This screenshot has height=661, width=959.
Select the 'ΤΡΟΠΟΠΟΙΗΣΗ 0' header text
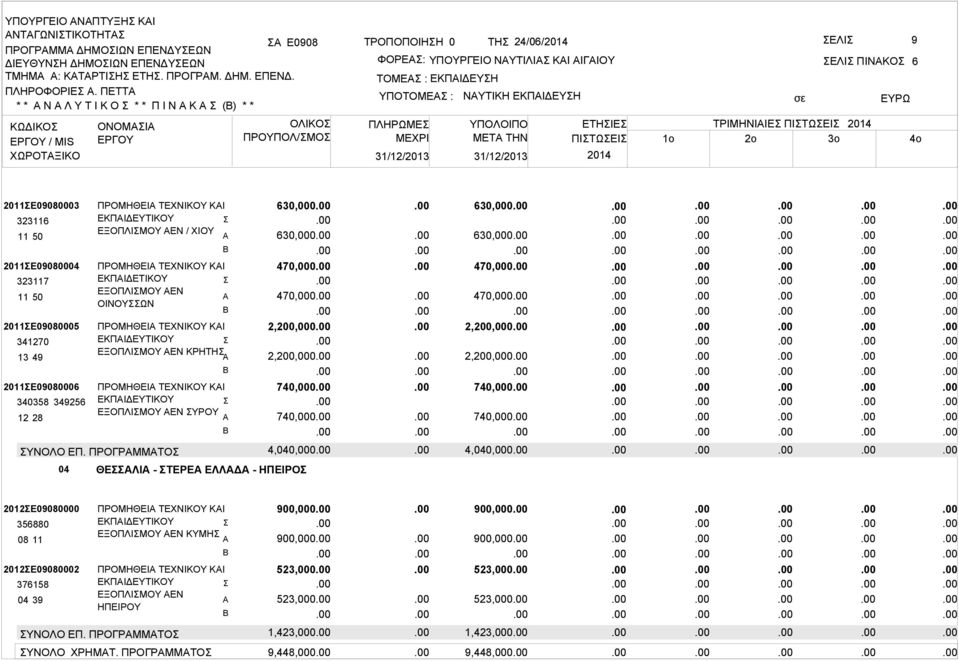click(409, 42)
